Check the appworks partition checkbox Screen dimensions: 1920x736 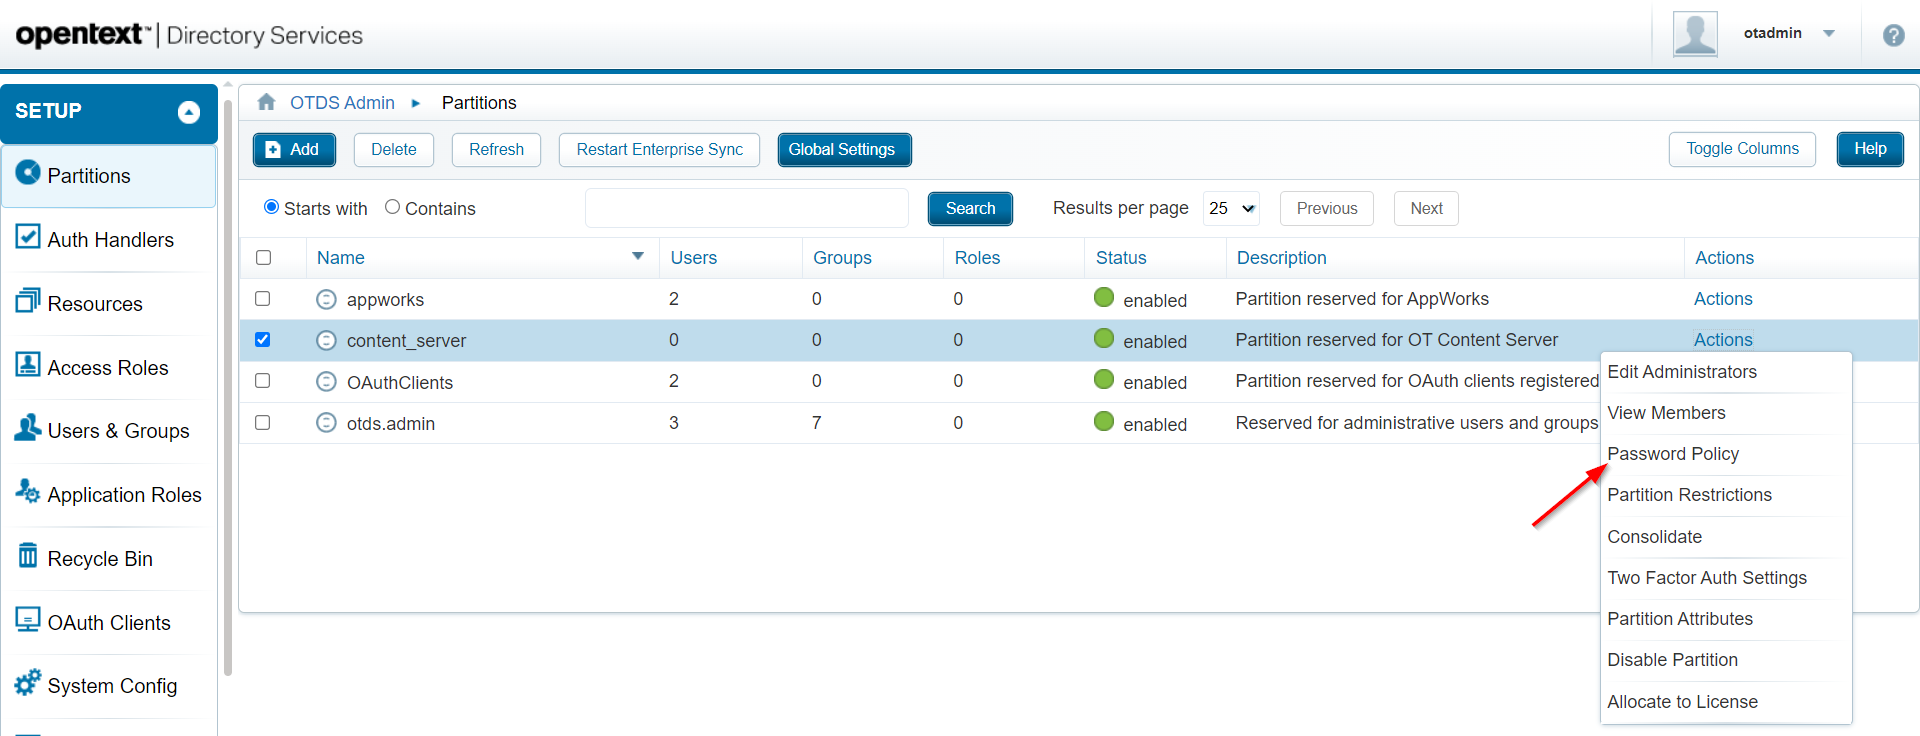(x=263, y=299)
